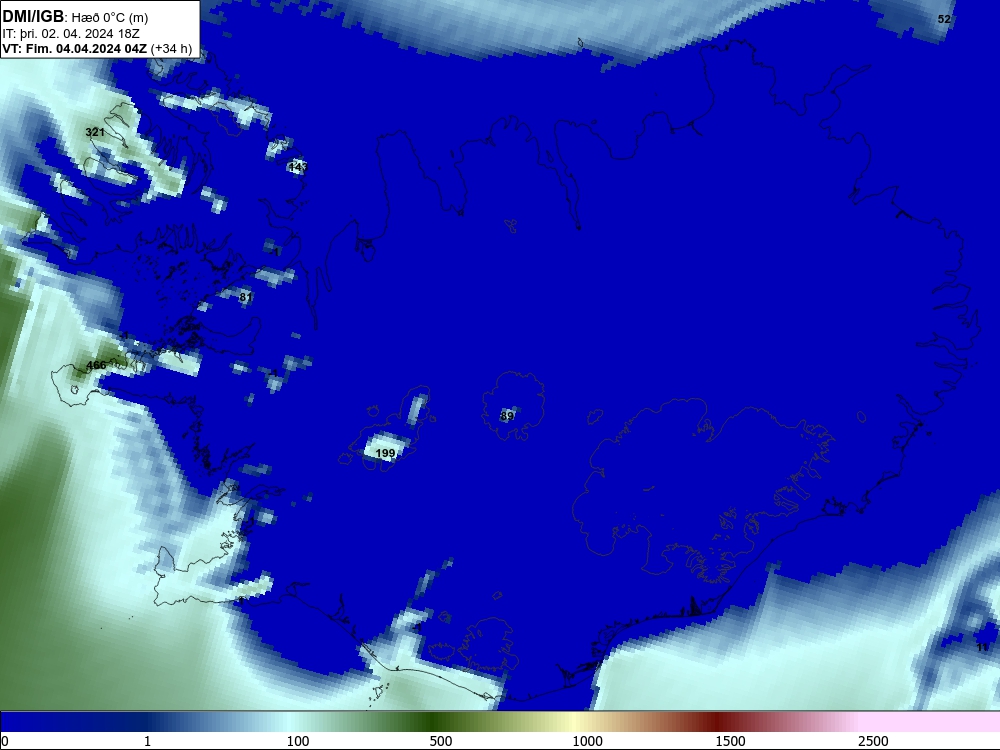Click the 199 value label on the glacier
Image resolution: width=1000 pixels, height=750 pixels.
click(x=385, y=453)
